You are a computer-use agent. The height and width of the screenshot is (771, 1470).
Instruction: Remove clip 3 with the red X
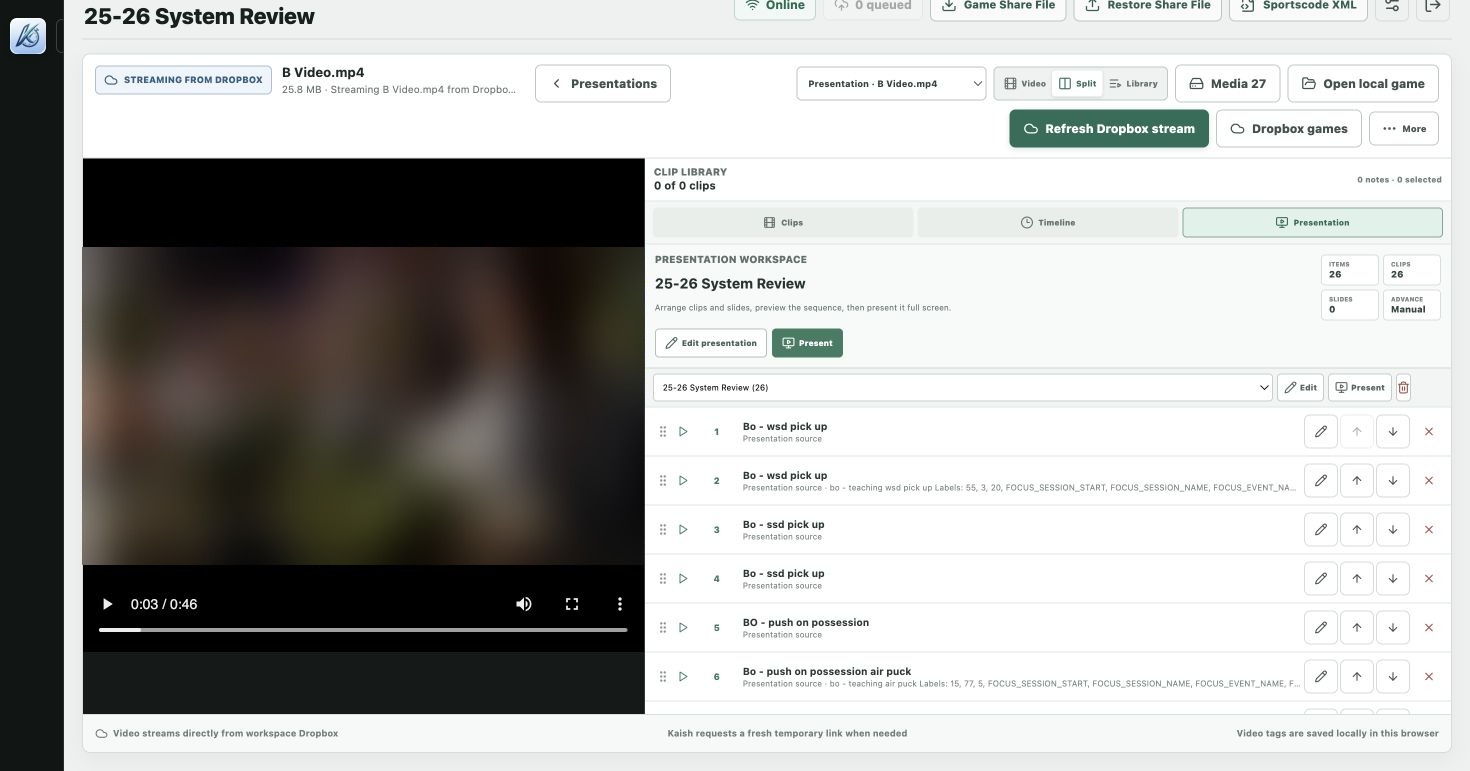click(1429, 530)
